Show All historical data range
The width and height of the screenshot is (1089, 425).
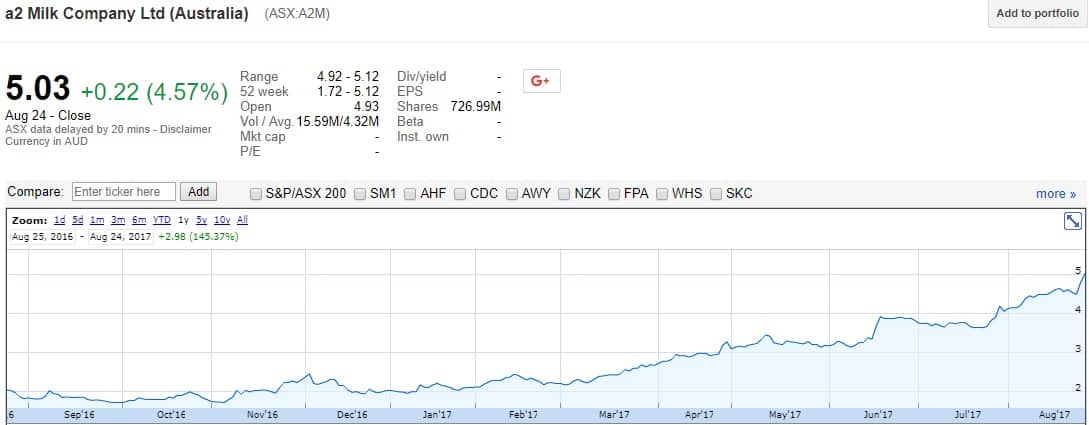(242, 220)
